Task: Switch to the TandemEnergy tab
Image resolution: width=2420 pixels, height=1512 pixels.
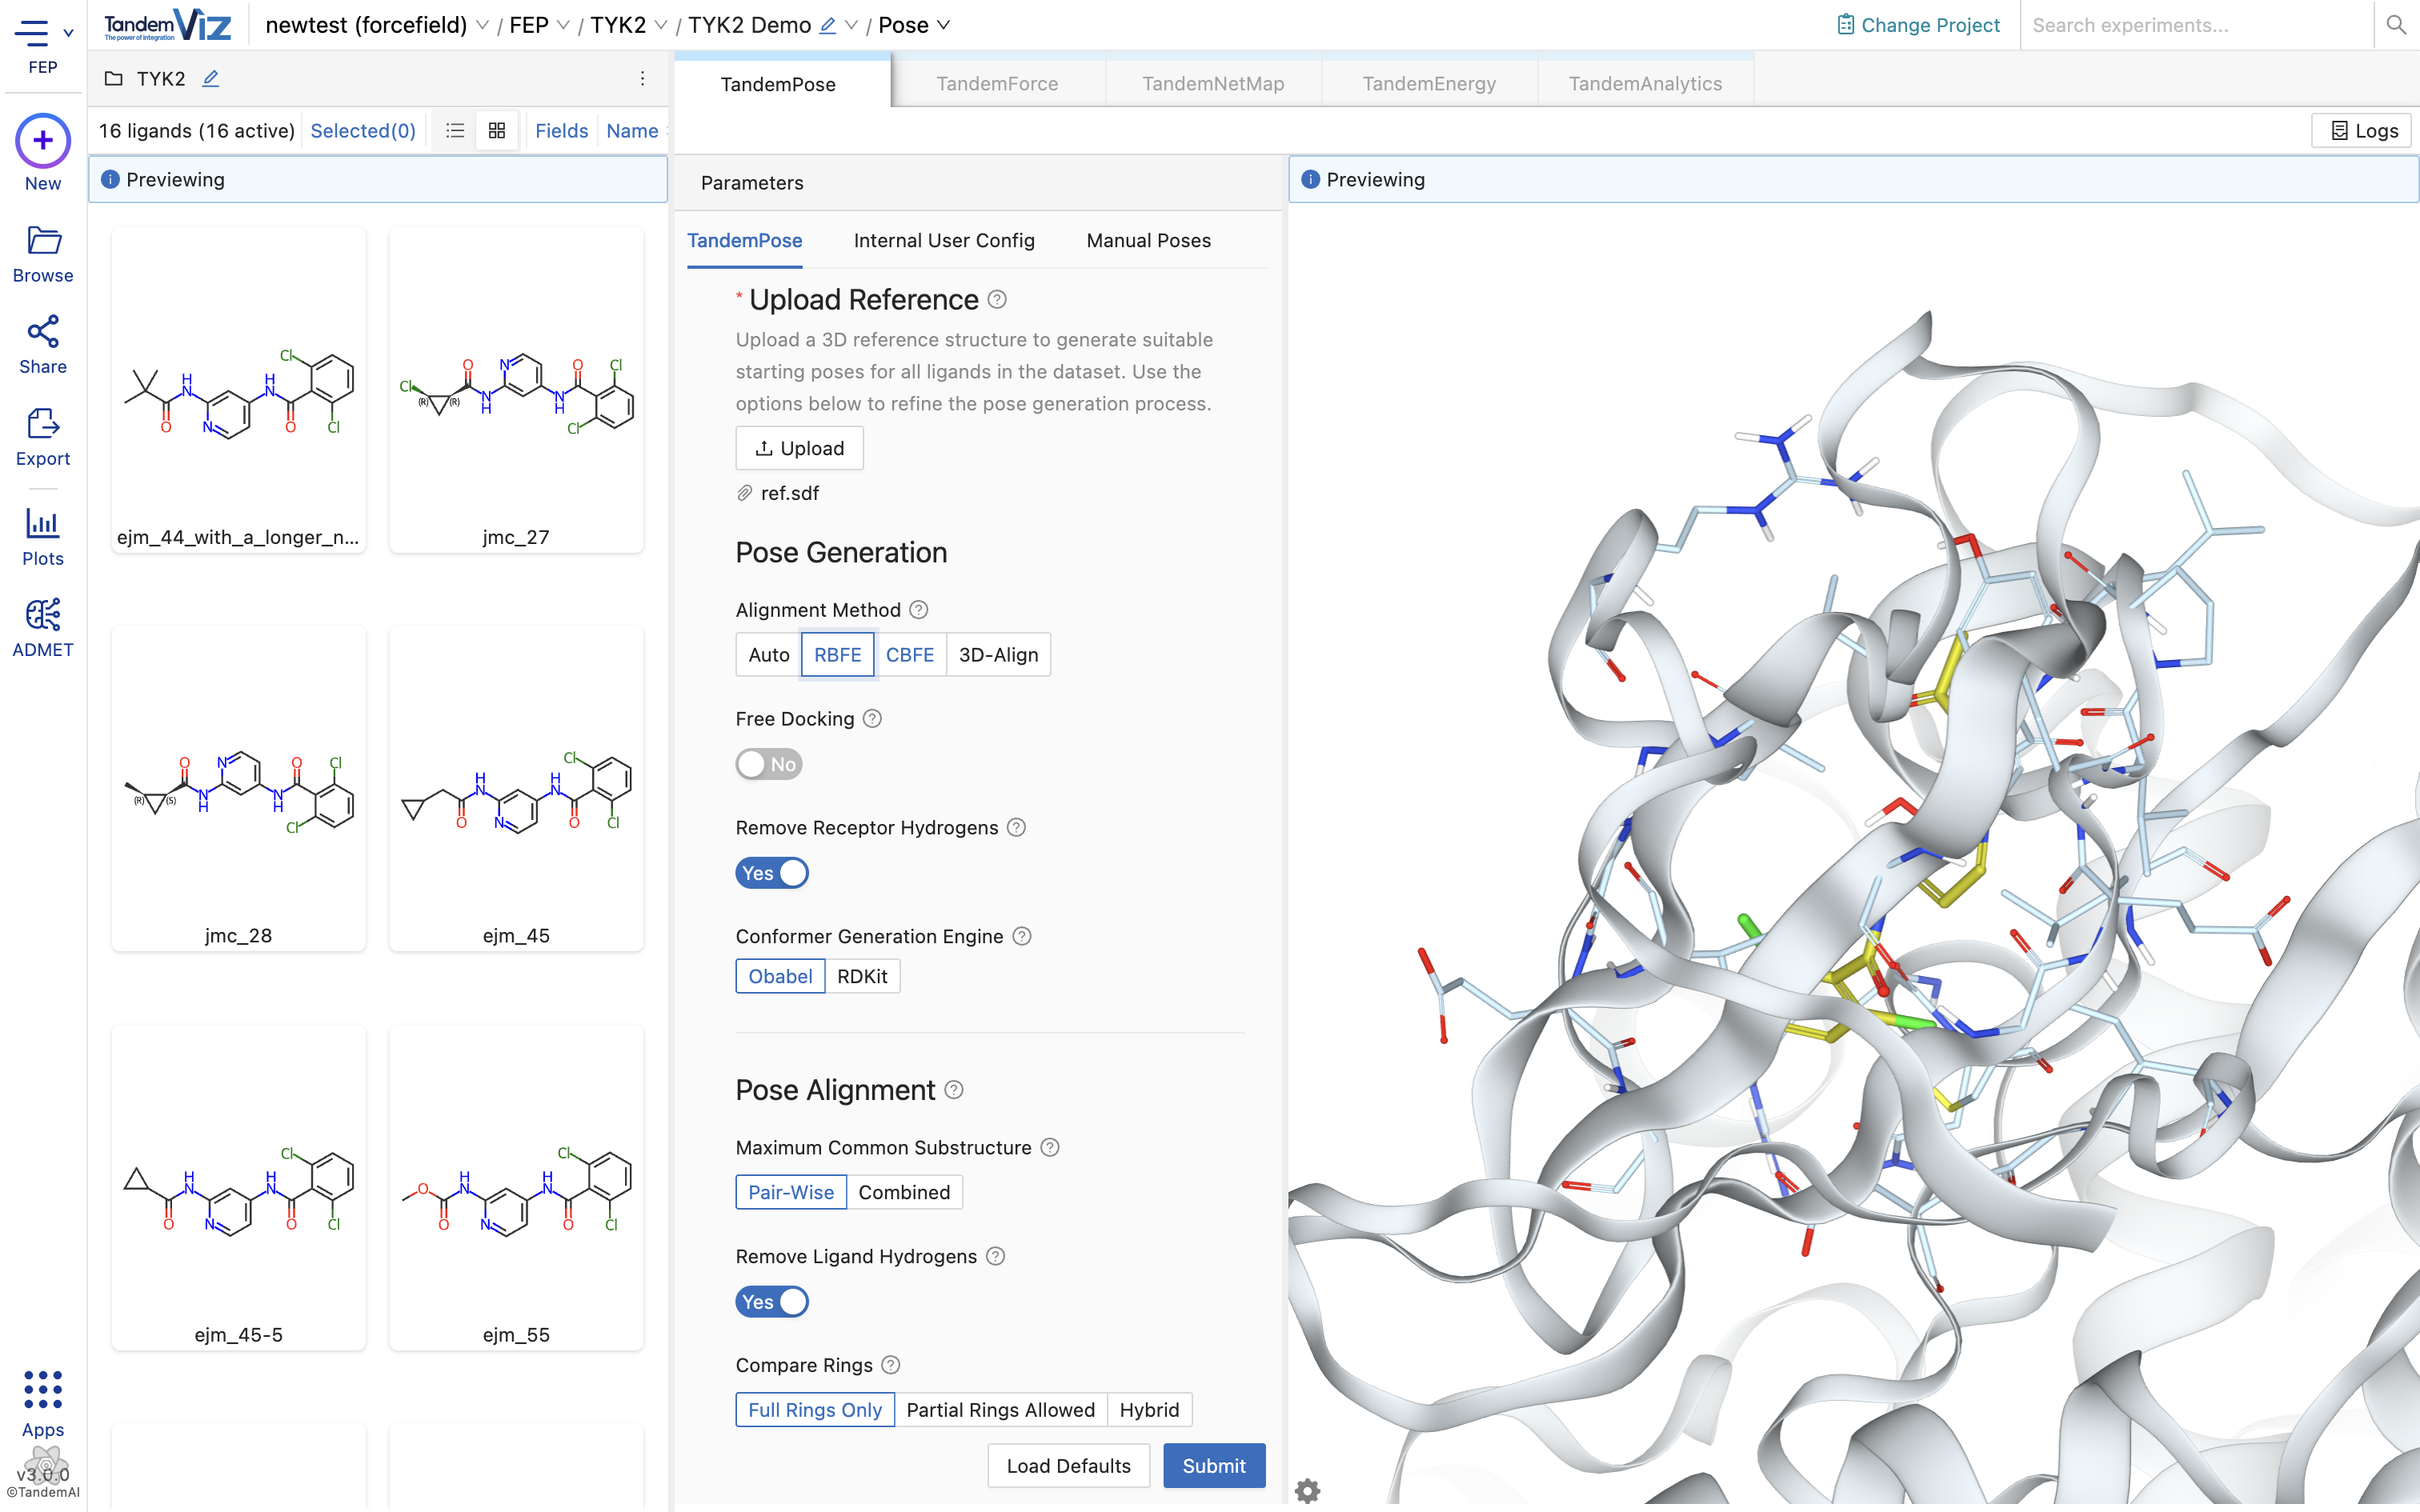Action: 1429,84
